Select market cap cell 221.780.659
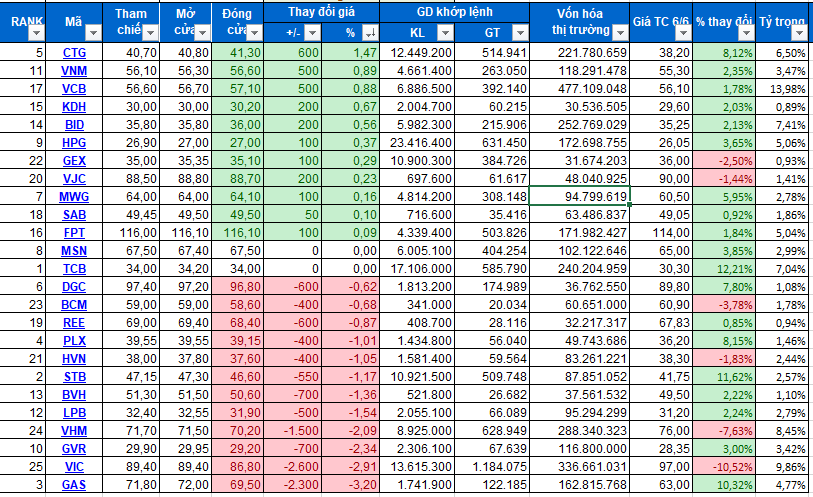813x497 pixels. point(580,53)
